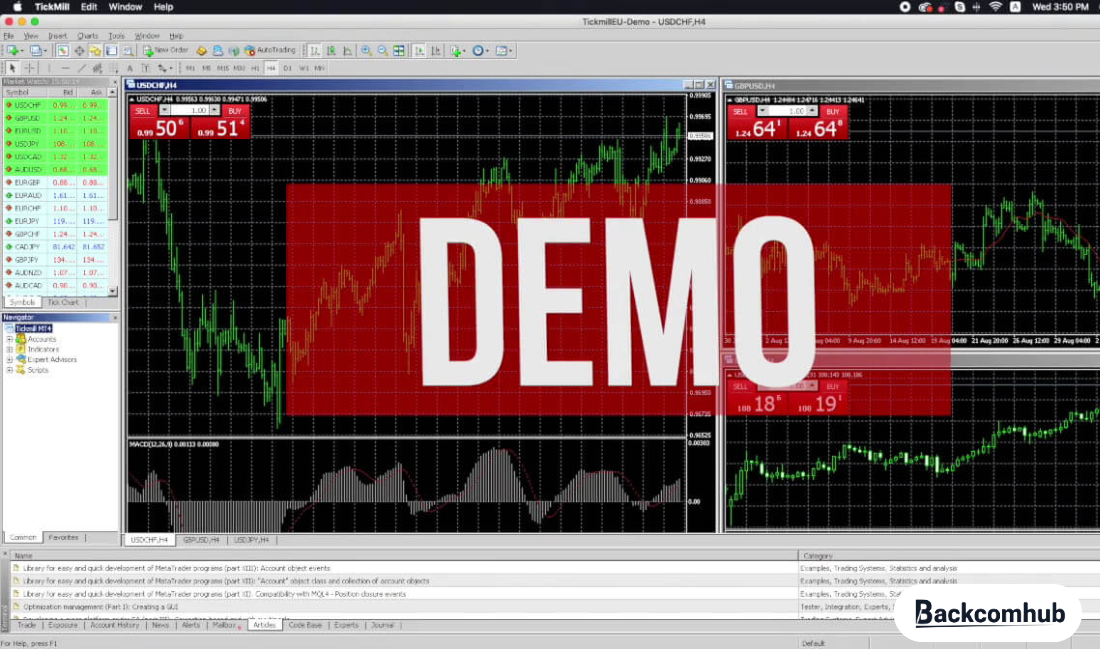
Task: Open article 'Optimization management (Part I)'
Action: tap(100, 607)
